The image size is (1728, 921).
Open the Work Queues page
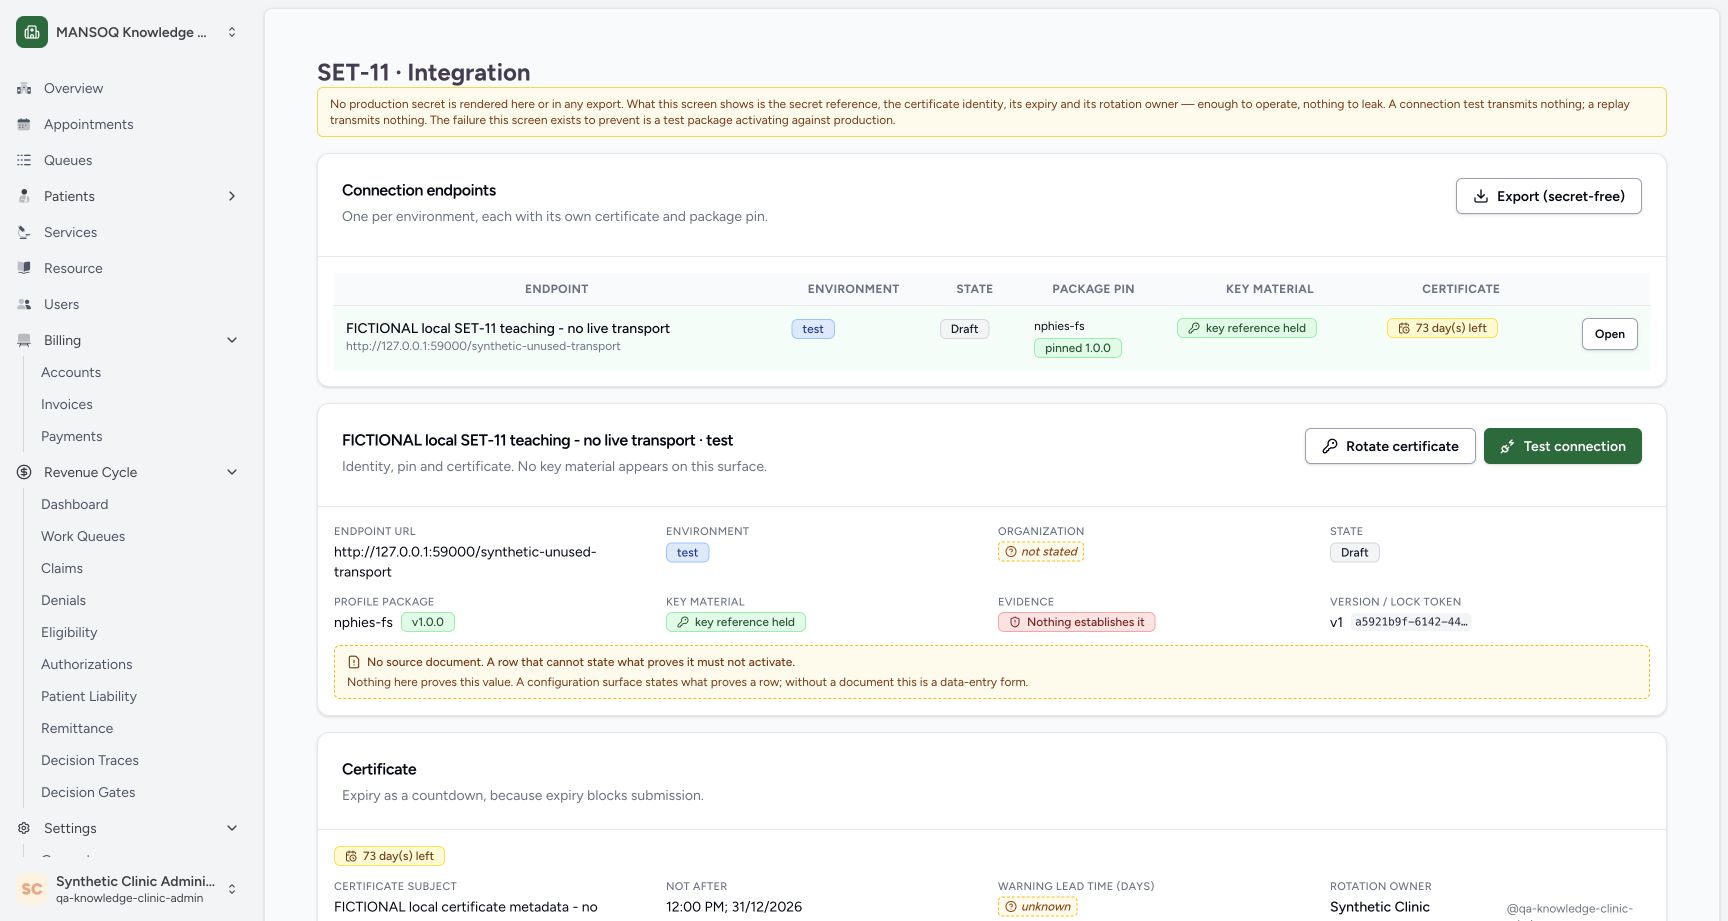83,536
